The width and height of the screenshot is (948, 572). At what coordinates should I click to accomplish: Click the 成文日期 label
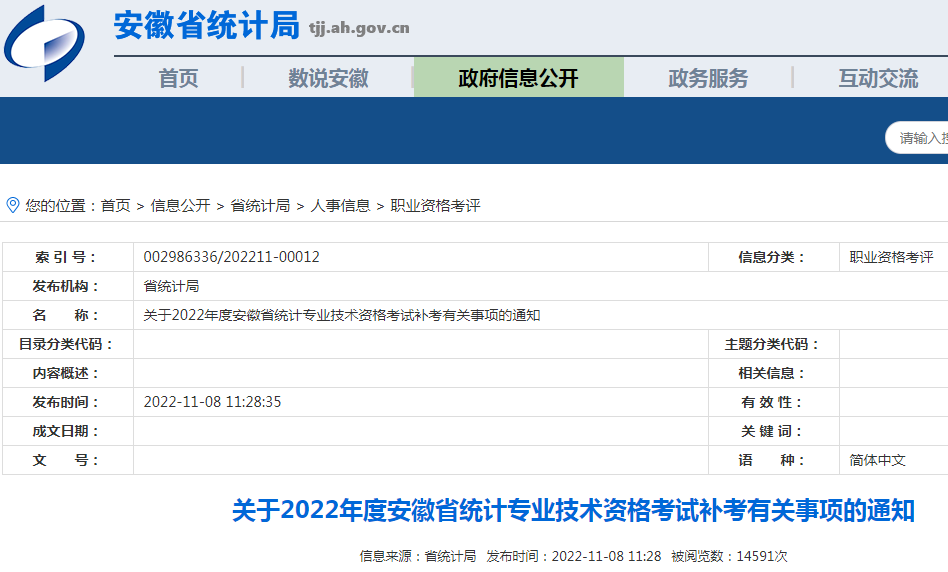point(66,431)
